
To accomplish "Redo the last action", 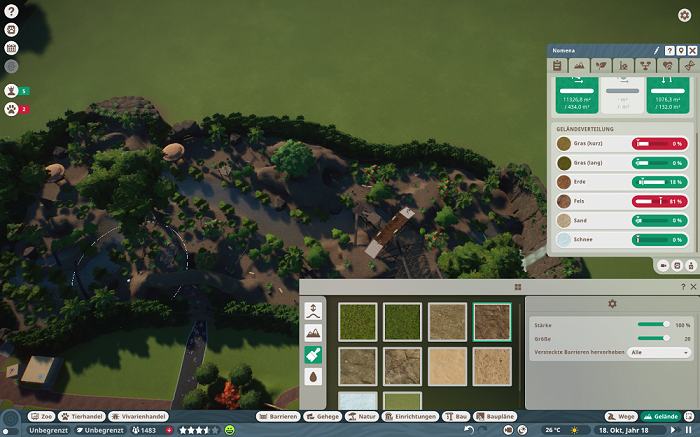I will [483, 430].
